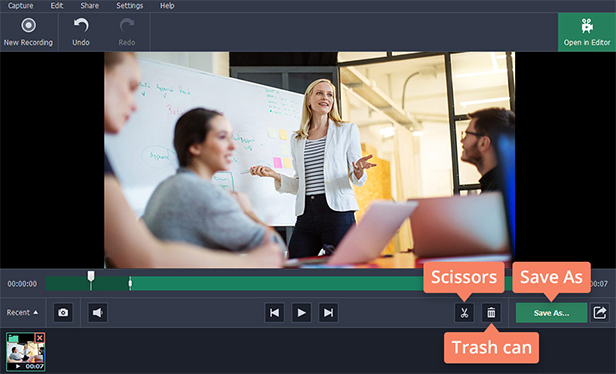Open the Settings menu
The width and height of the screenshot is (616, 374).
click(129, 6)
